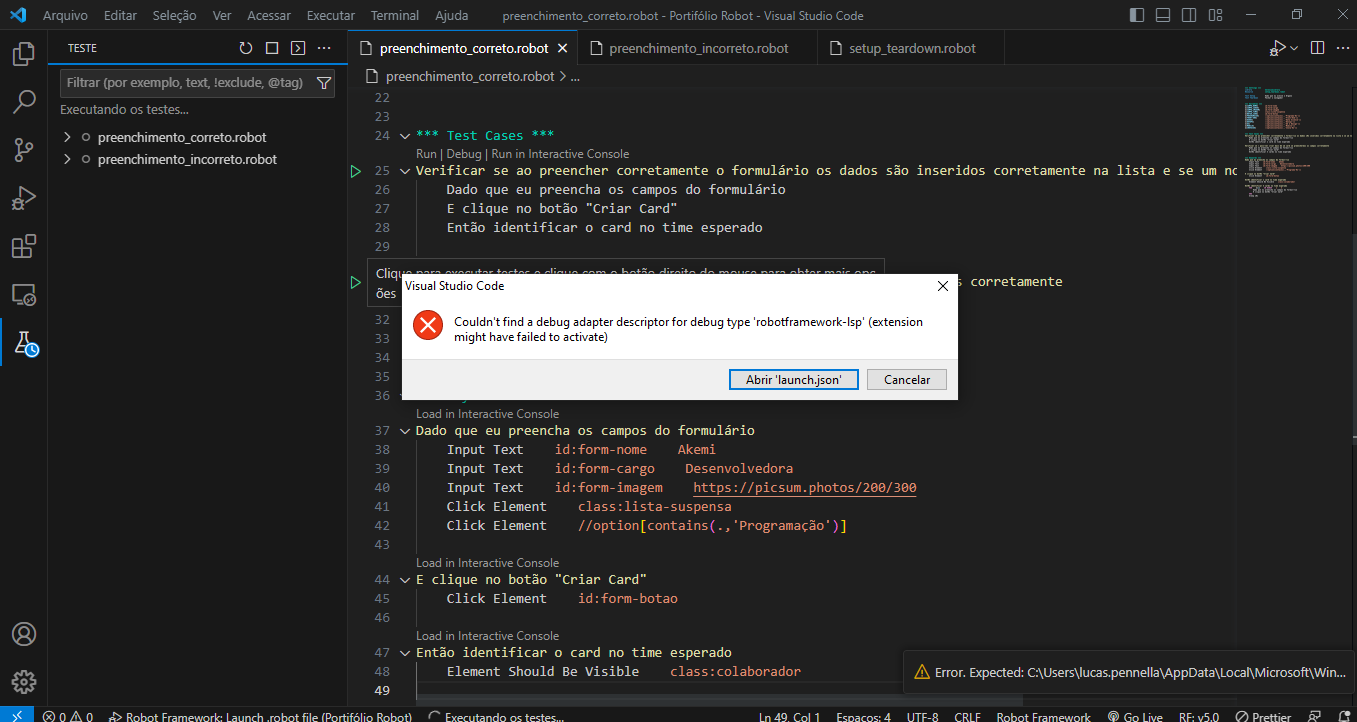Open the Arquivo menu
Image resolution: width=1357 pixels, height=722 pixels.
pyautogui.click(x=65, y=16)
